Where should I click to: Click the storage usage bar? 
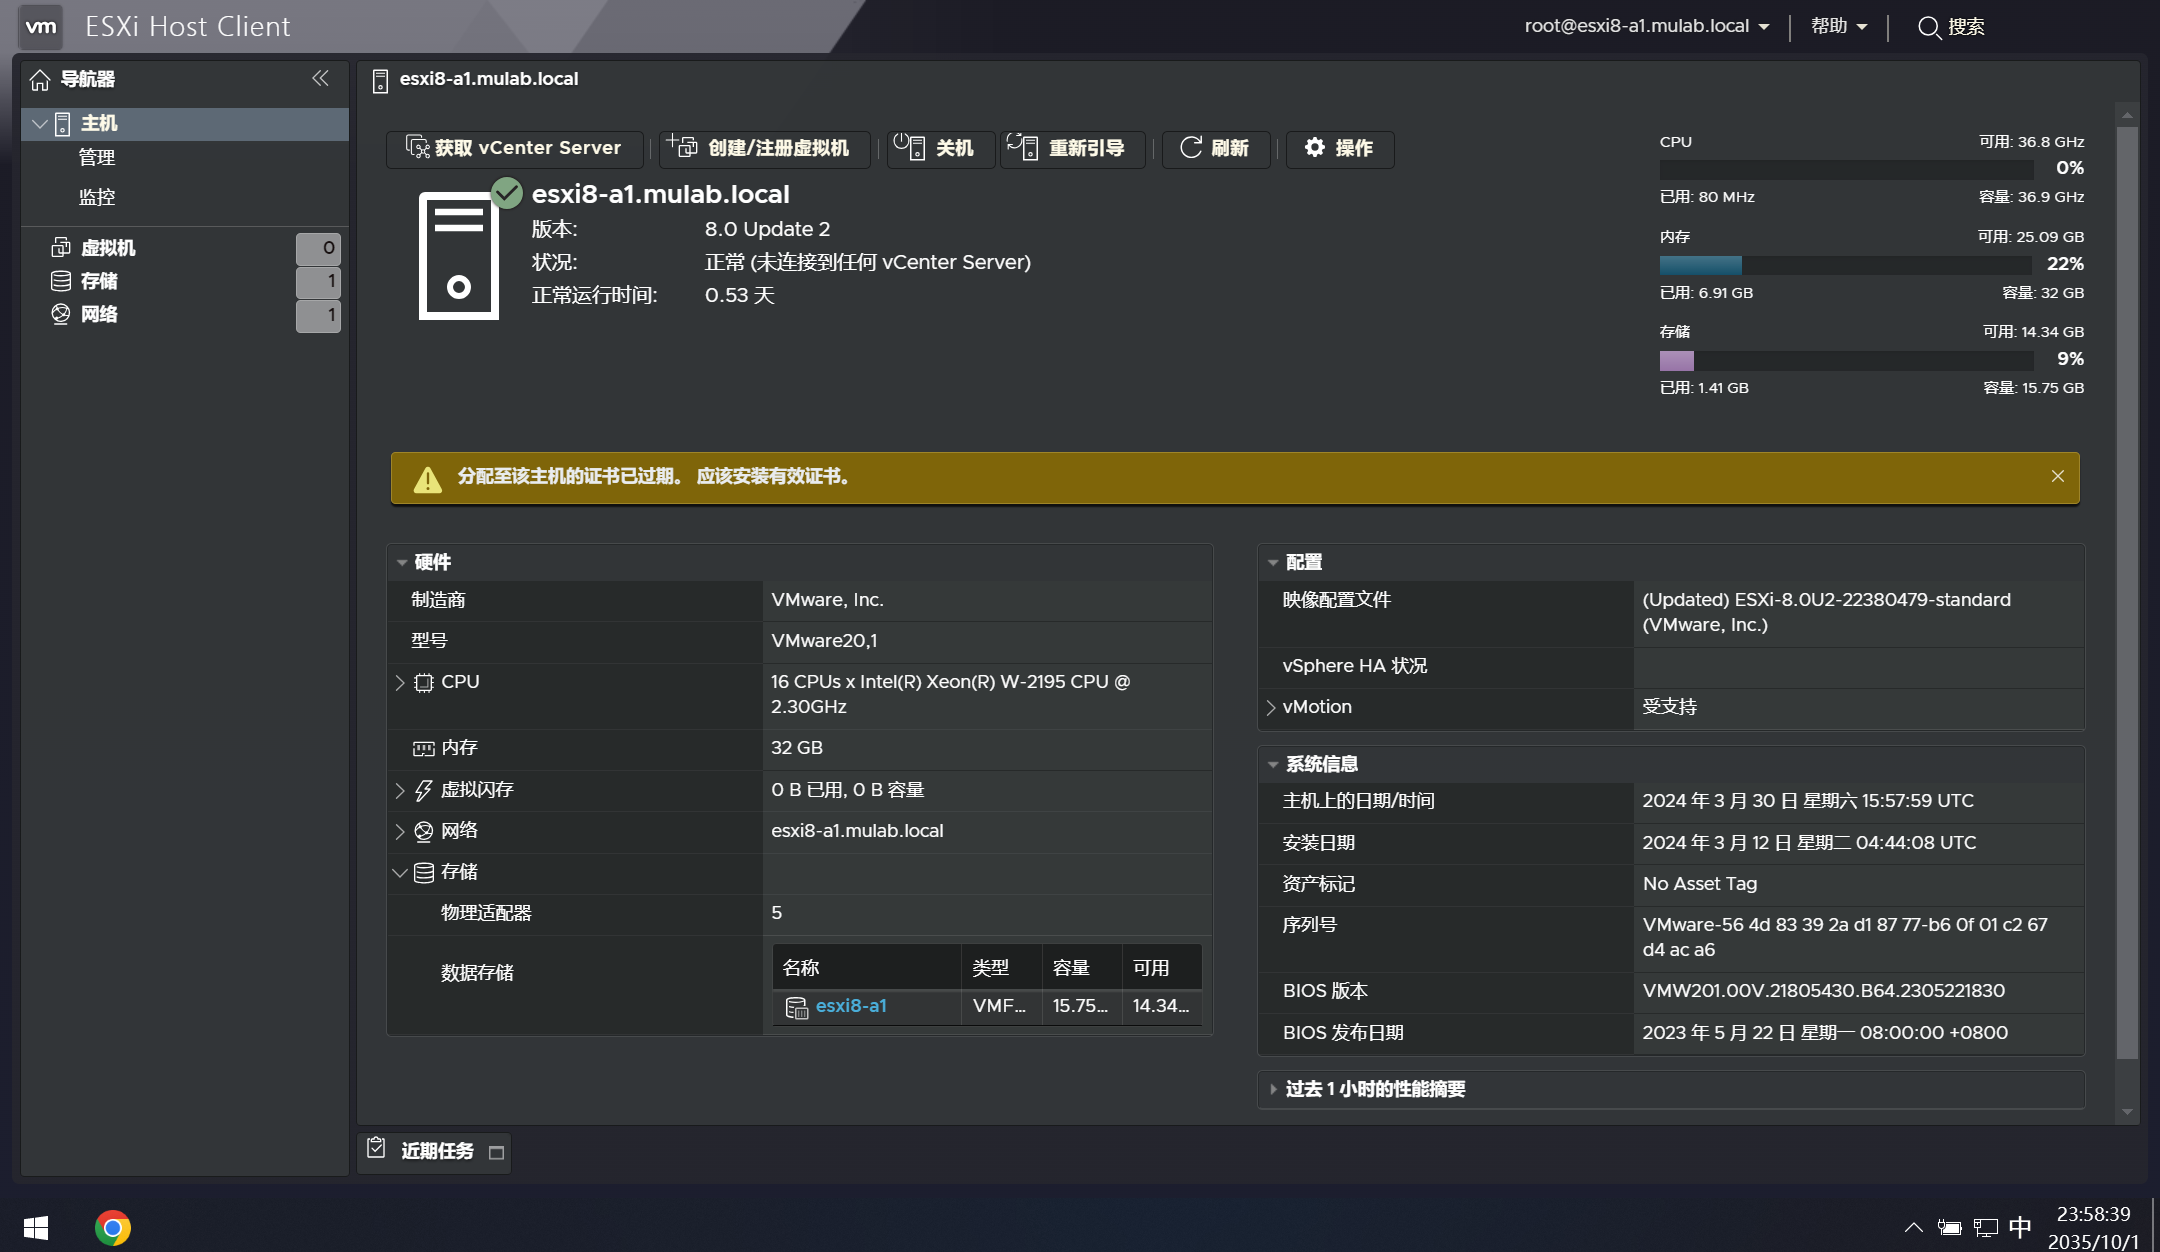coord(1845,360)
